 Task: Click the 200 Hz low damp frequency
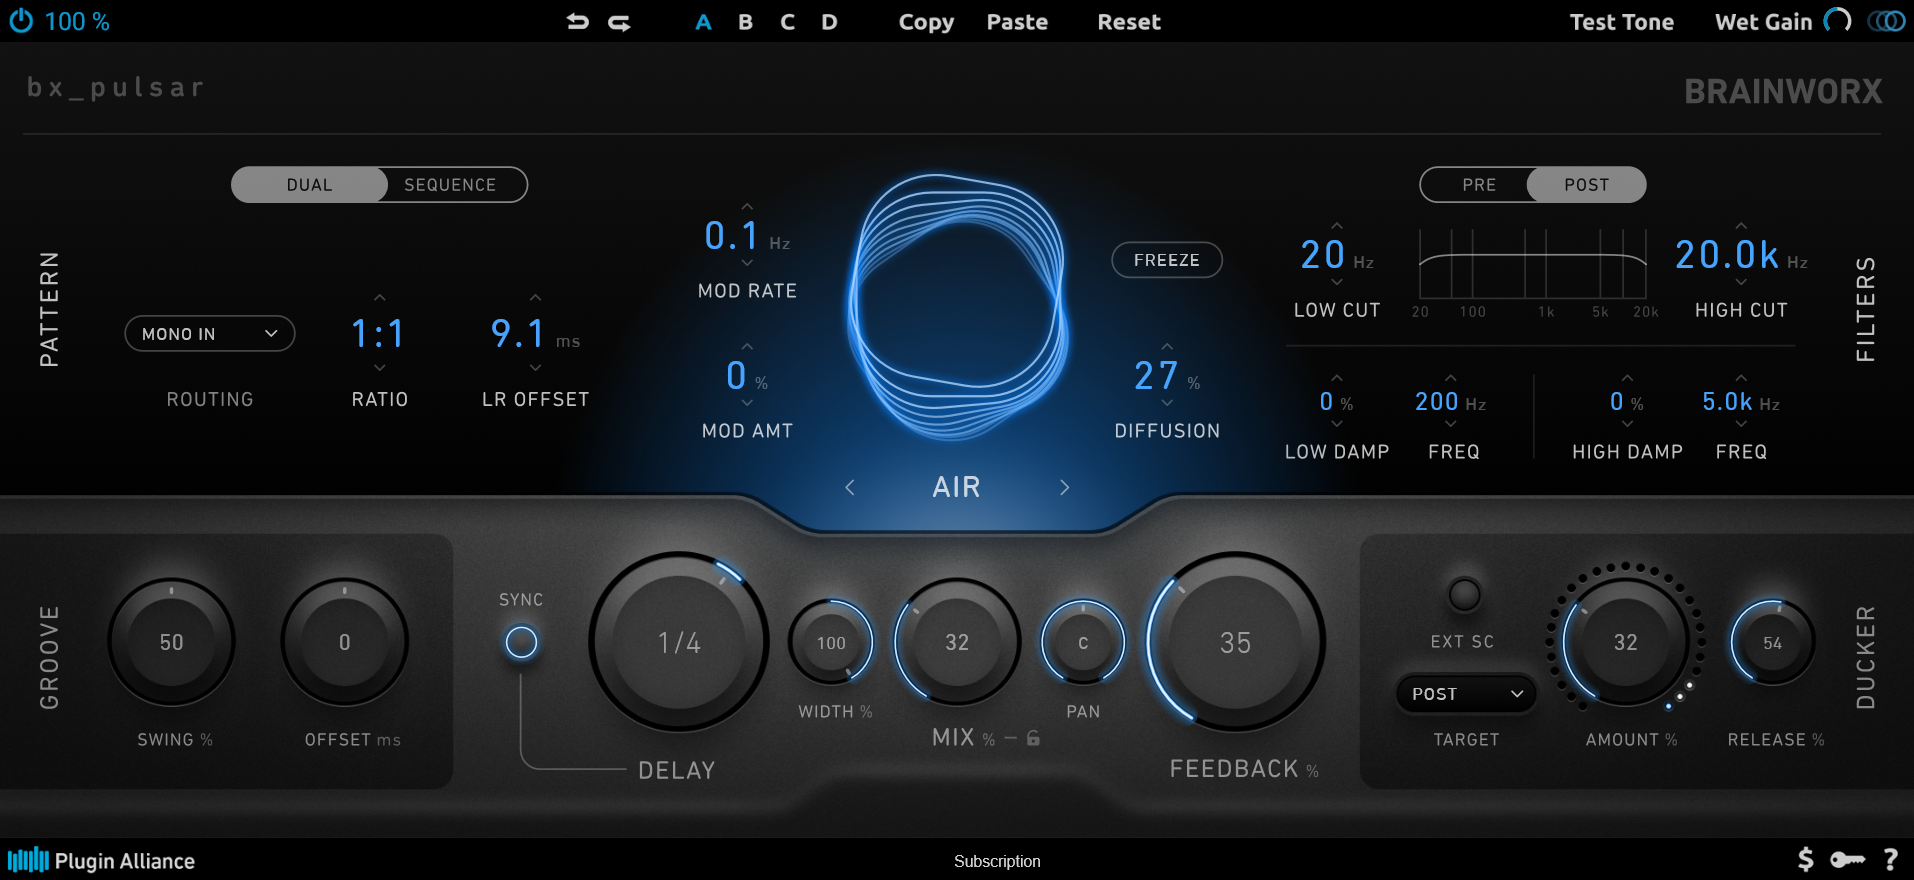[x=1450, y=402]
